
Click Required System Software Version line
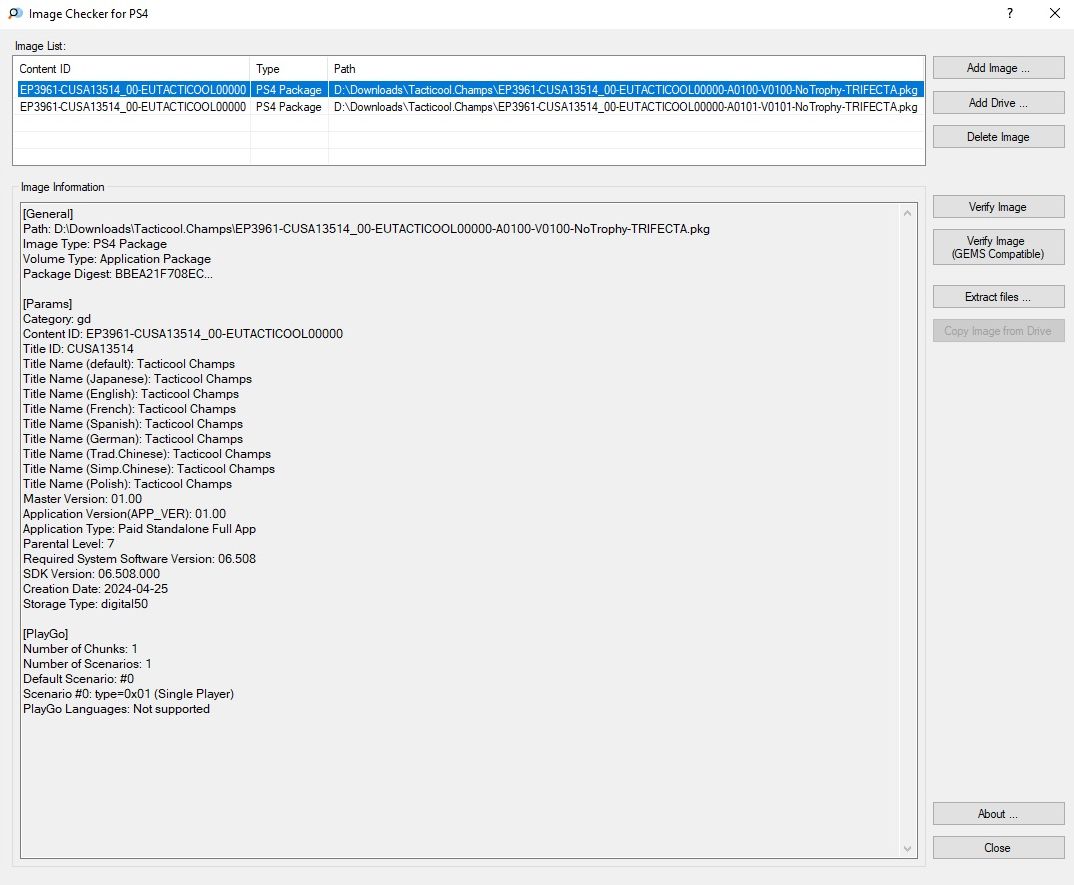tap(139, 559)
